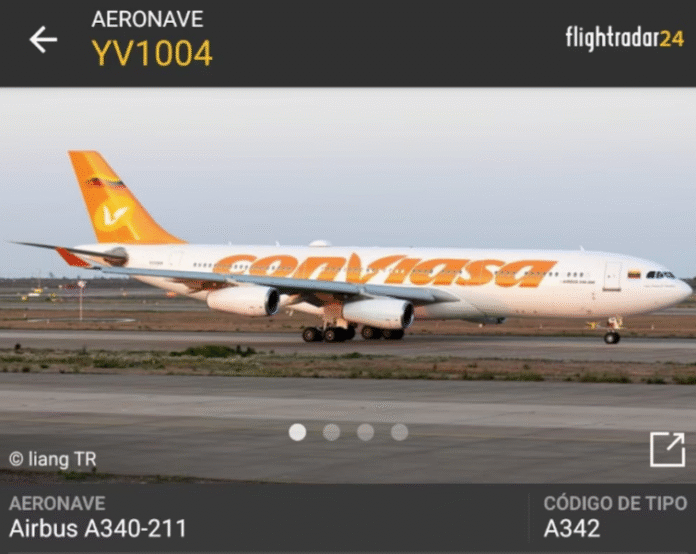Click the copyright symbol before liang TR
The image size is (696, 554).
(16, 459)
